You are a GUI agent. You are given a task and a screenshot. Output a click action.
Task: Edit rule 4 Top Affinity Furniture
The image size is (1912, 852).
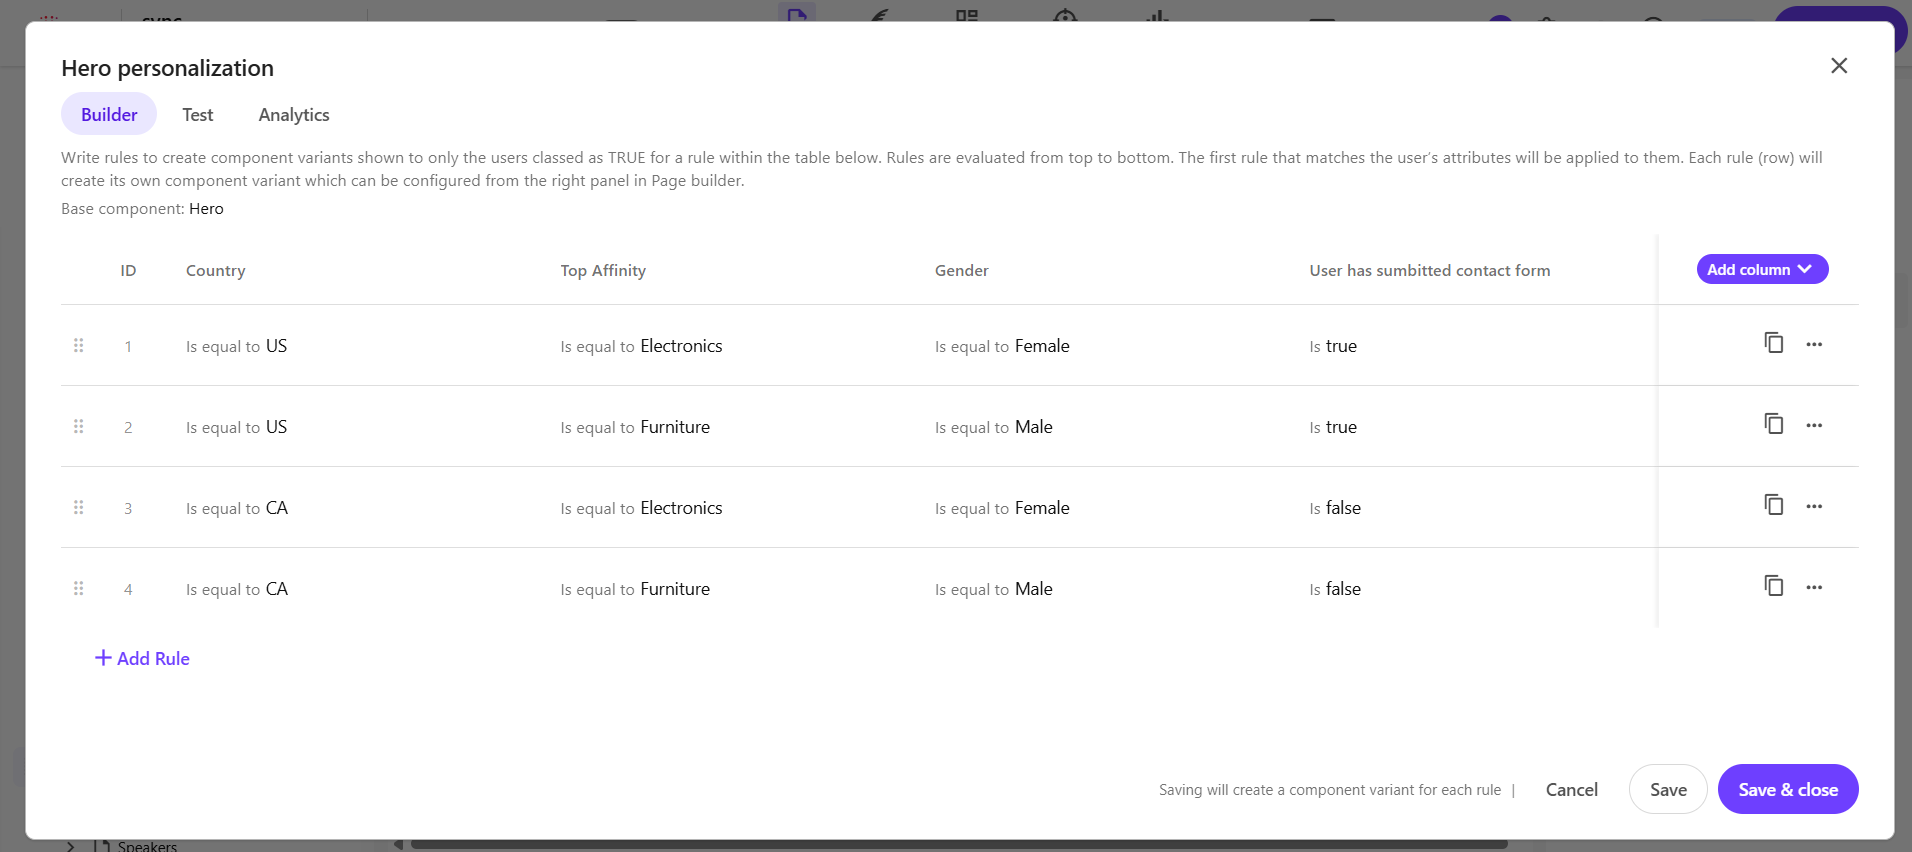coord(635,589)
